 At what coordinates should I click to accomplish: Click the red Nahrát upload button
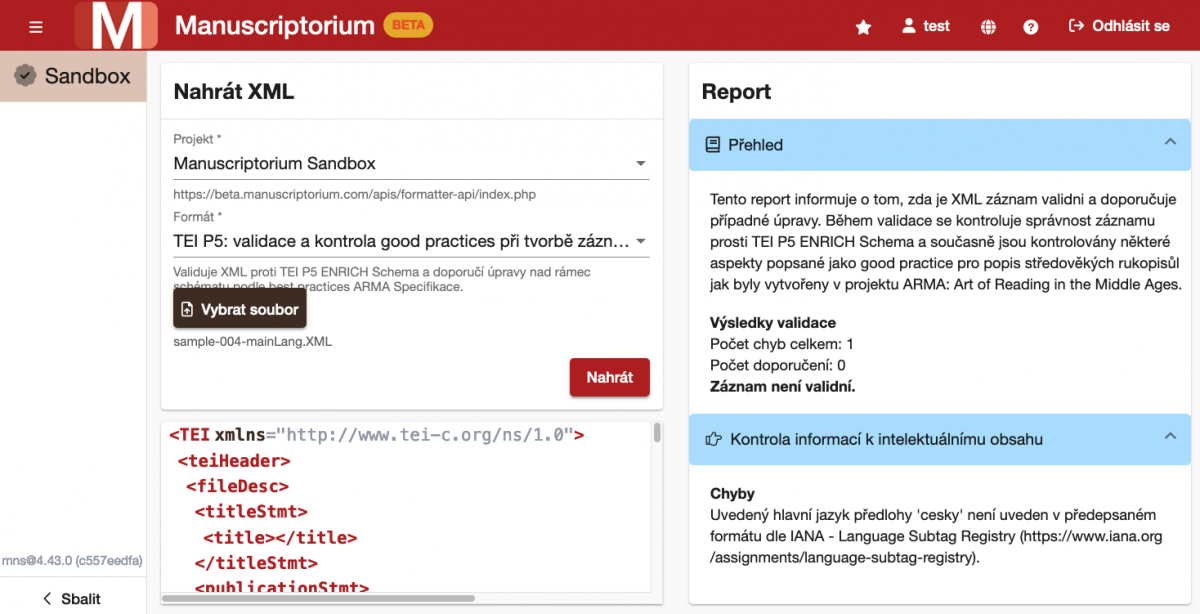610,377
